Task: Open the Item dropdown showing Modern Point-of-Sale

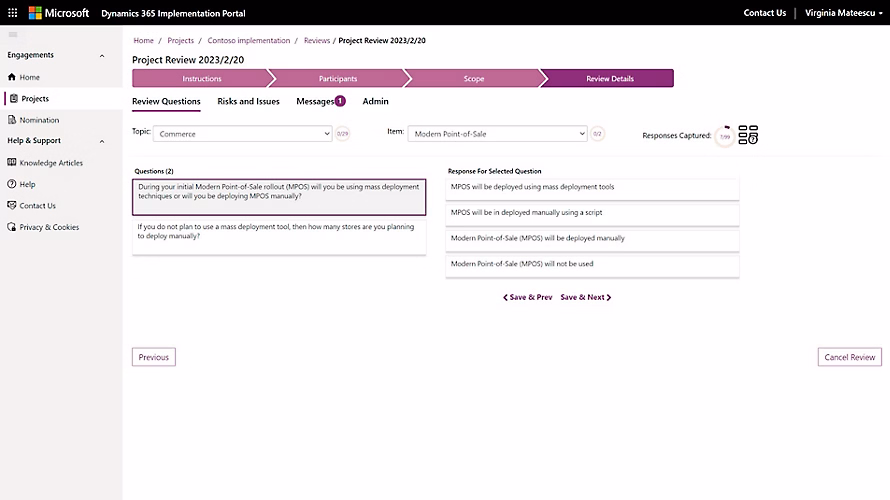Action: point(497,134)
